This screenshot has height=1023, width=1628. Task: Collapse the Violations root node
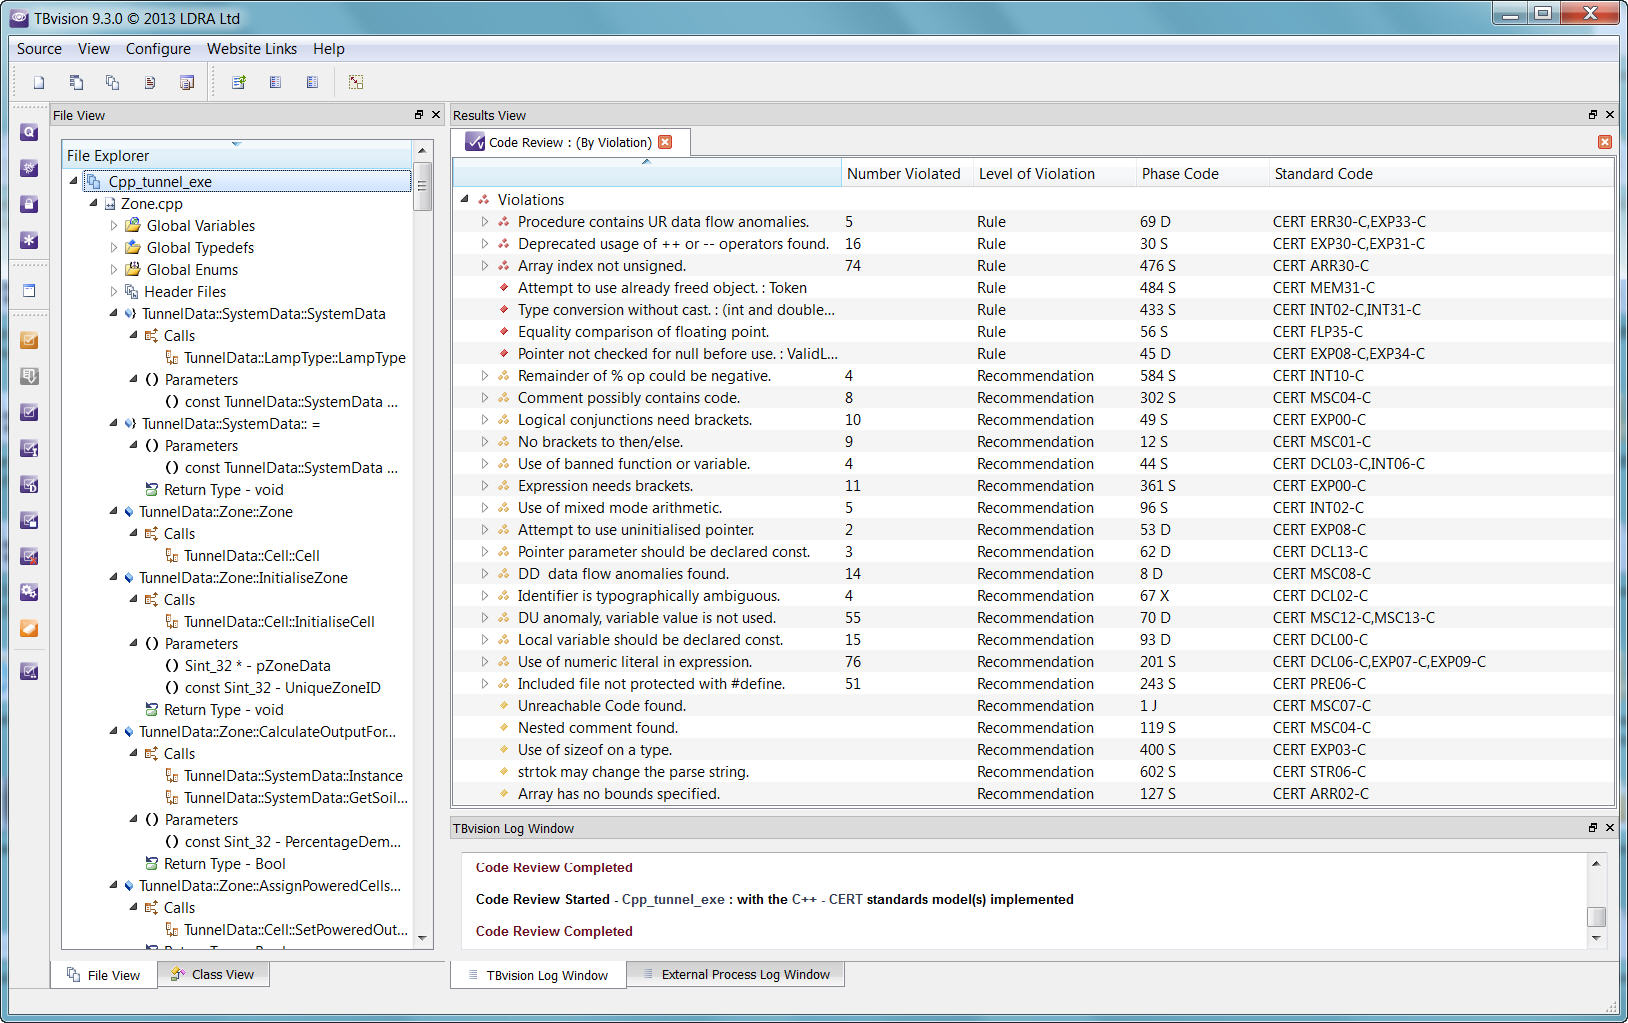pyautogui.click(x=465, y=199)
